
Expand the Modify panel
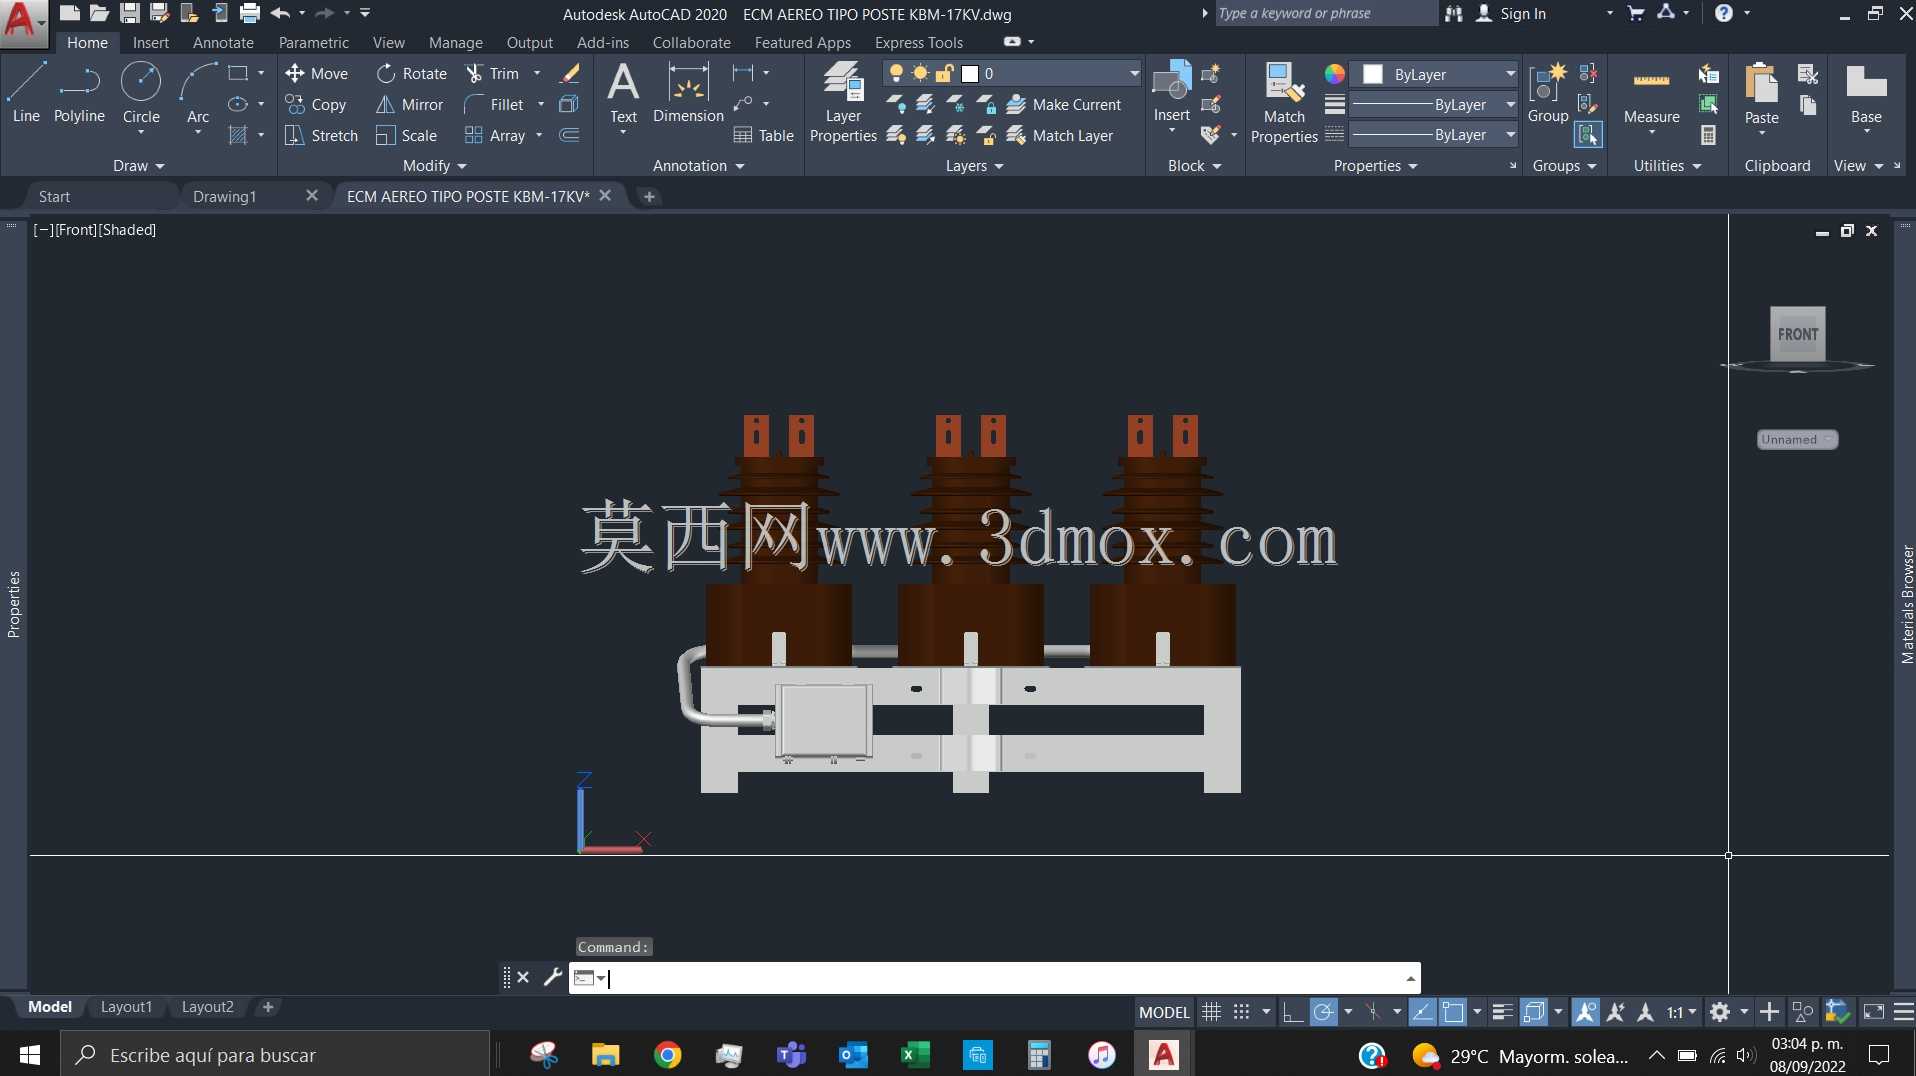pyautogui.click(x=434, y=166)
